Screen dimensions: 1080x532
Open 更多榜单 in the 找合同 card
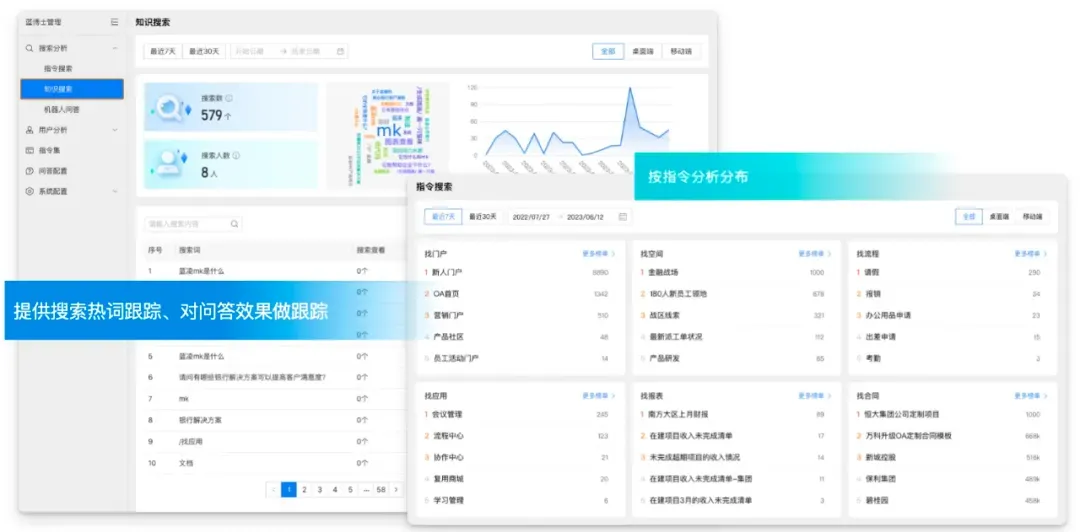(1030, 396)
